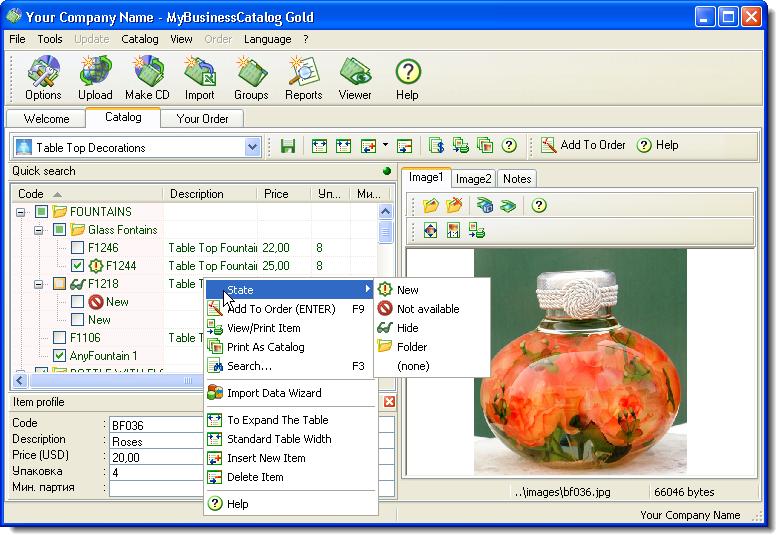Launch the Make CD tool
This screenshot has width=776, height=535.
point(147,78)
